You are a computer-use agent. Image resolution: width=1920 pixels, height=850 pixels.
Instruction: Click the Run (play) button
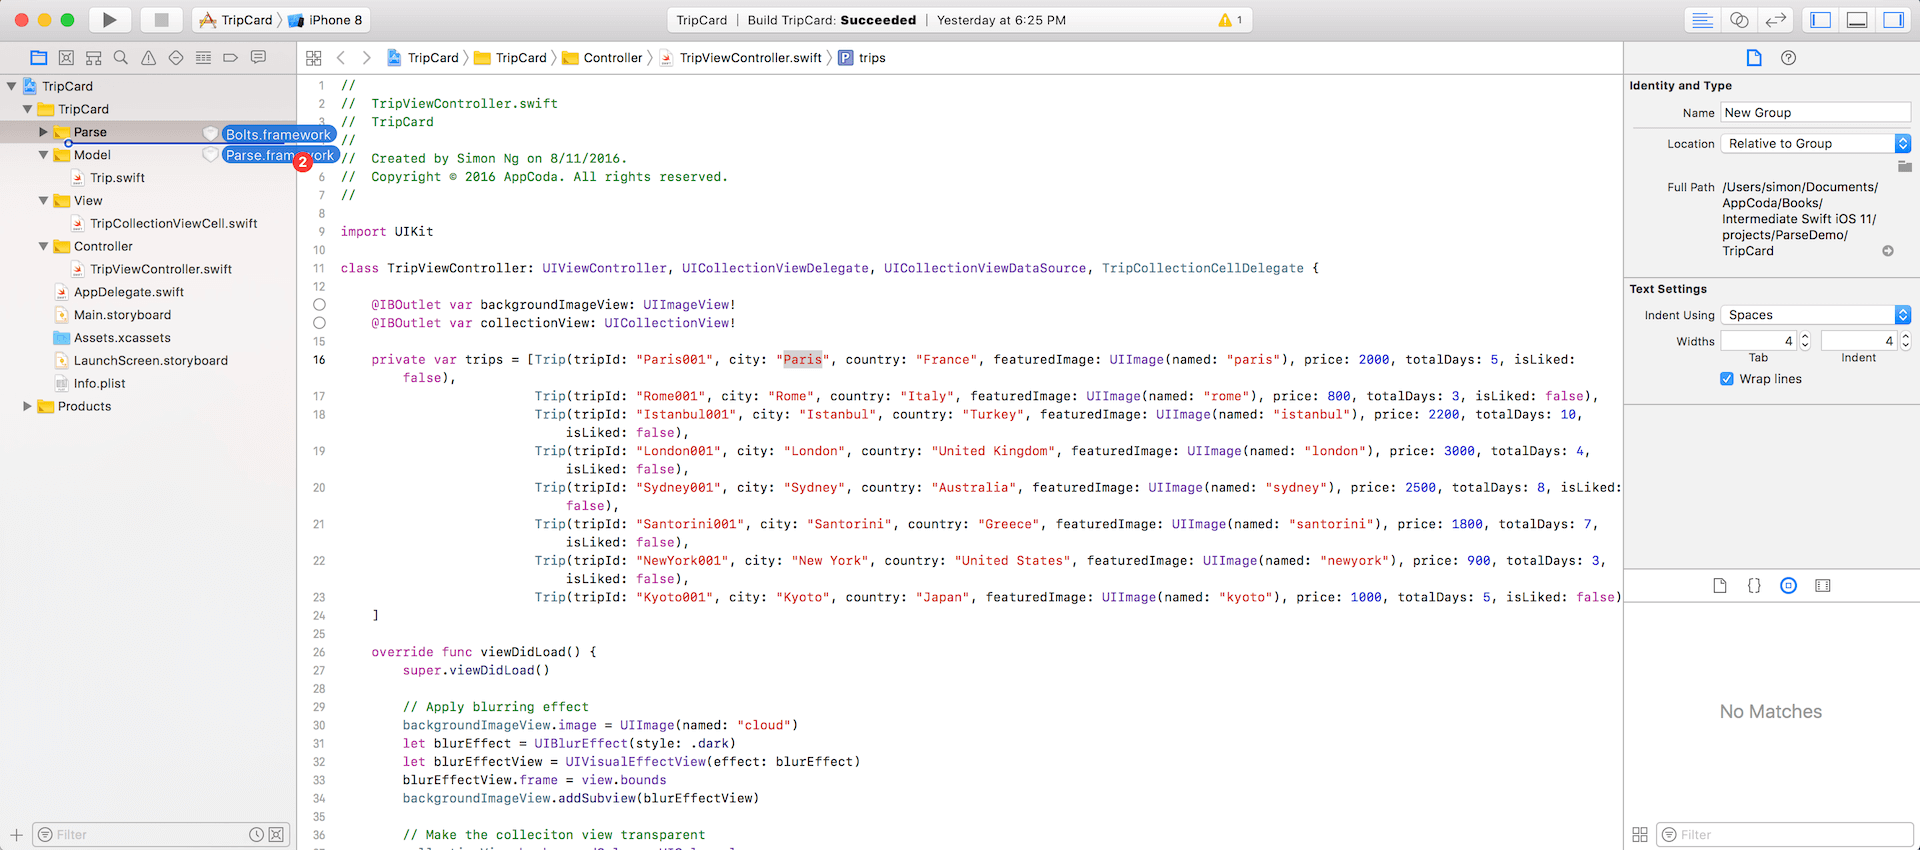(109, 20)
